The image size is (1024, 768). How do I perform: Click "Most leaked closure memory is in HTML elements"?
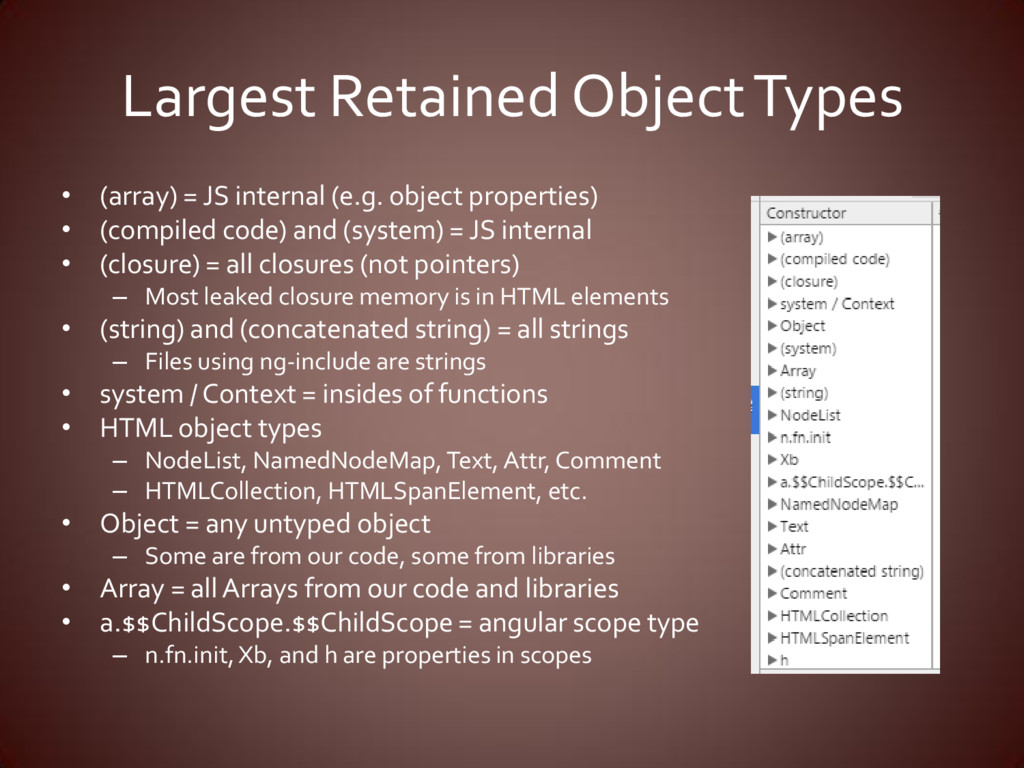click(407, 296)
